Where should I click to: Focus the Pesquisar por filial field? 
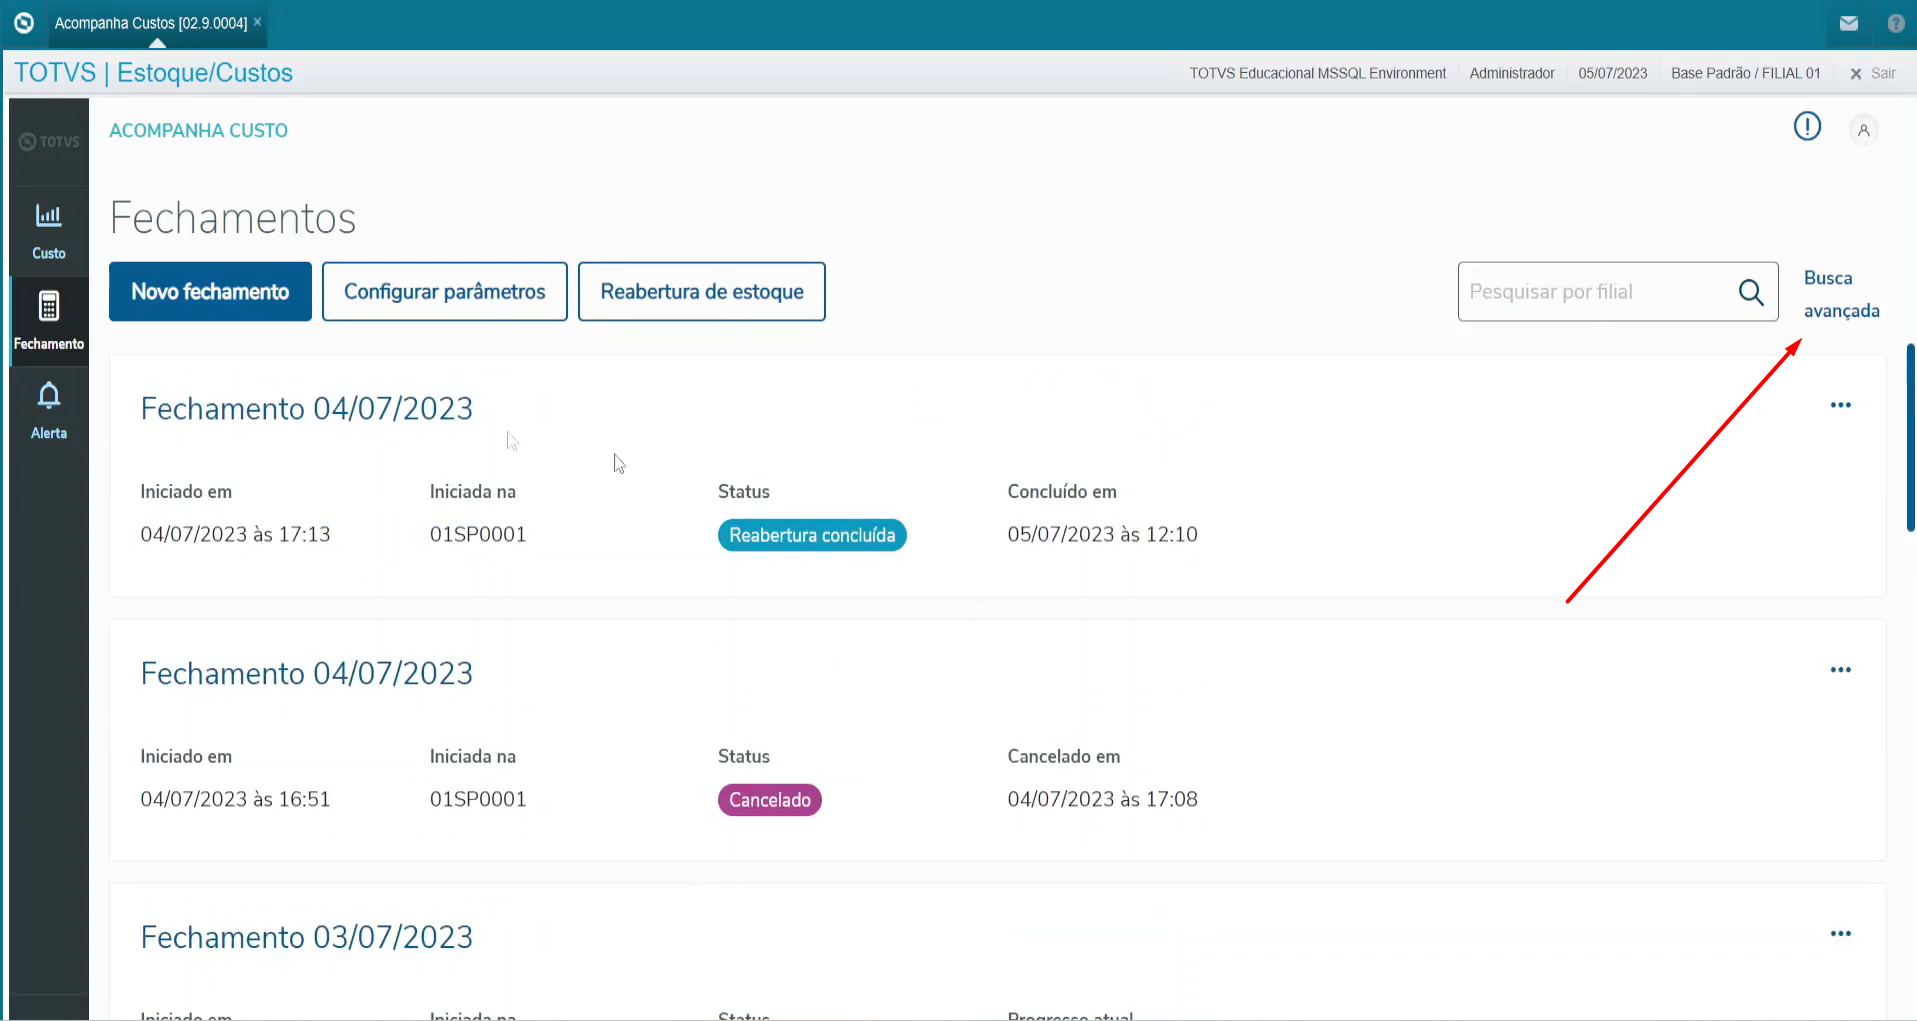pos(1595,292)
